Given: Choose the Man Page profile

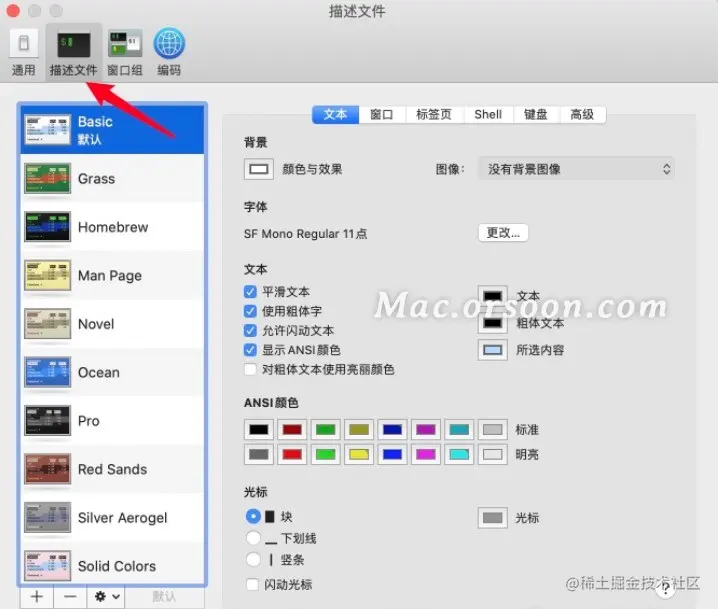Looking at the screenshot, I should pos(113,275).
